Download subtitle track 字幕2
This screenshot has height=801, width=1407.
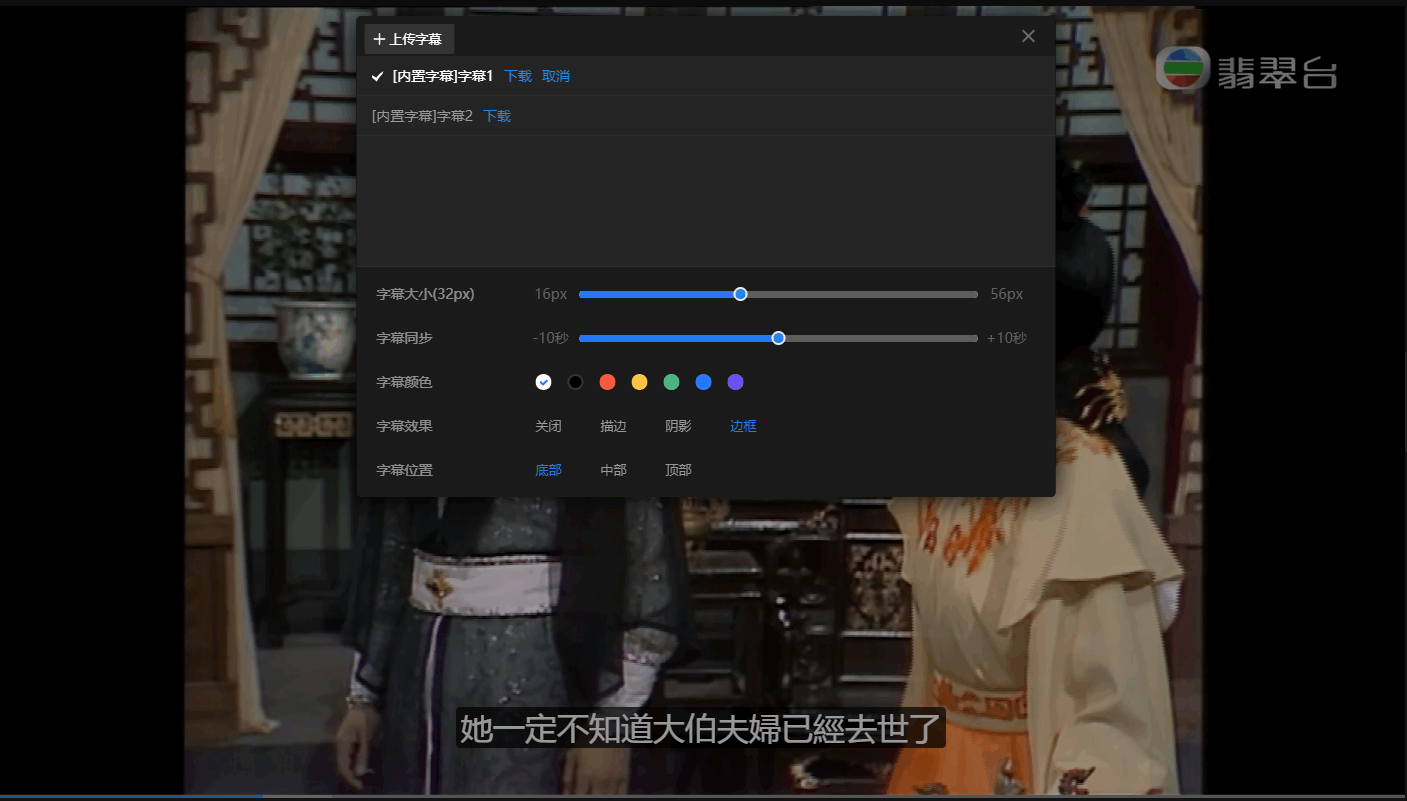[496, 115]
